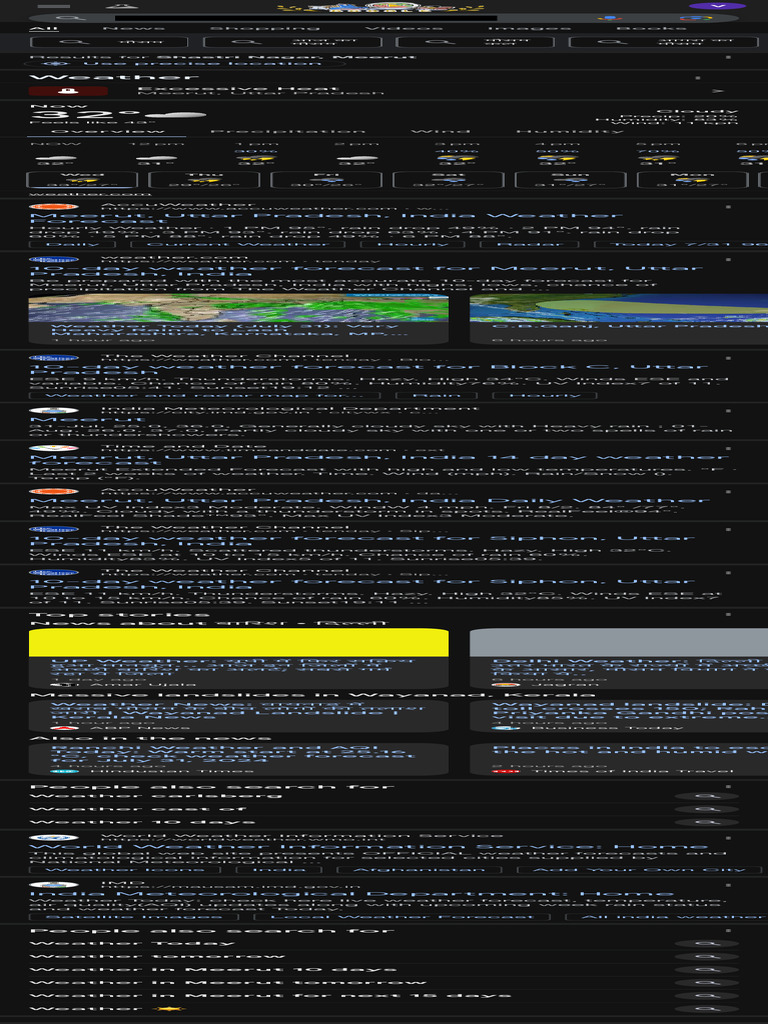Search icon beside Weather in Meerut tomorrow
Screen dimensions: 768x1024
pos(707,983)
